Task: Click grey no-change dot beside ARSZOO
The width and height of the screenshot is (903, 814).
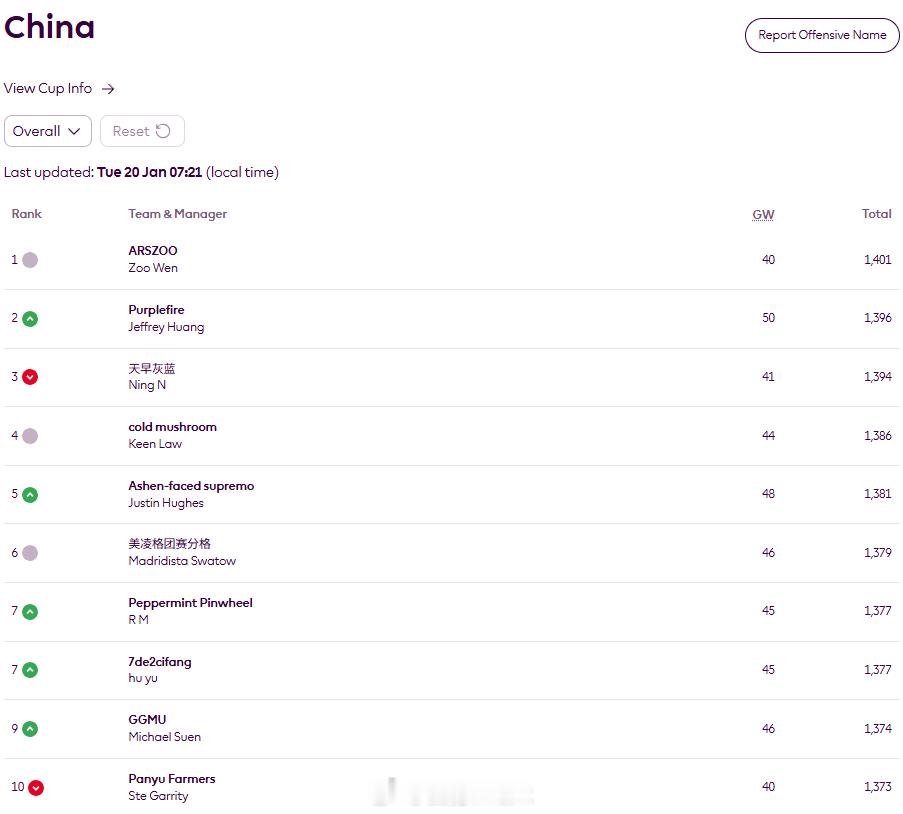Action: [x=30, y=260]
